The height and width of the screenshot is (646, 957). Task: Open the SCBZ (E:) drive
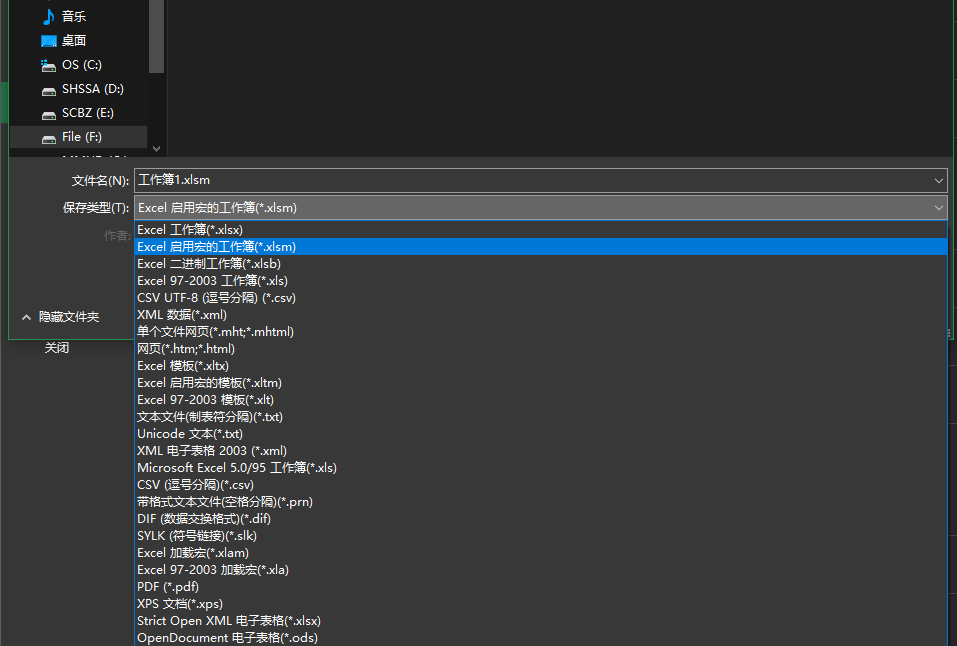pyautogui.click(x=87, y=113)
